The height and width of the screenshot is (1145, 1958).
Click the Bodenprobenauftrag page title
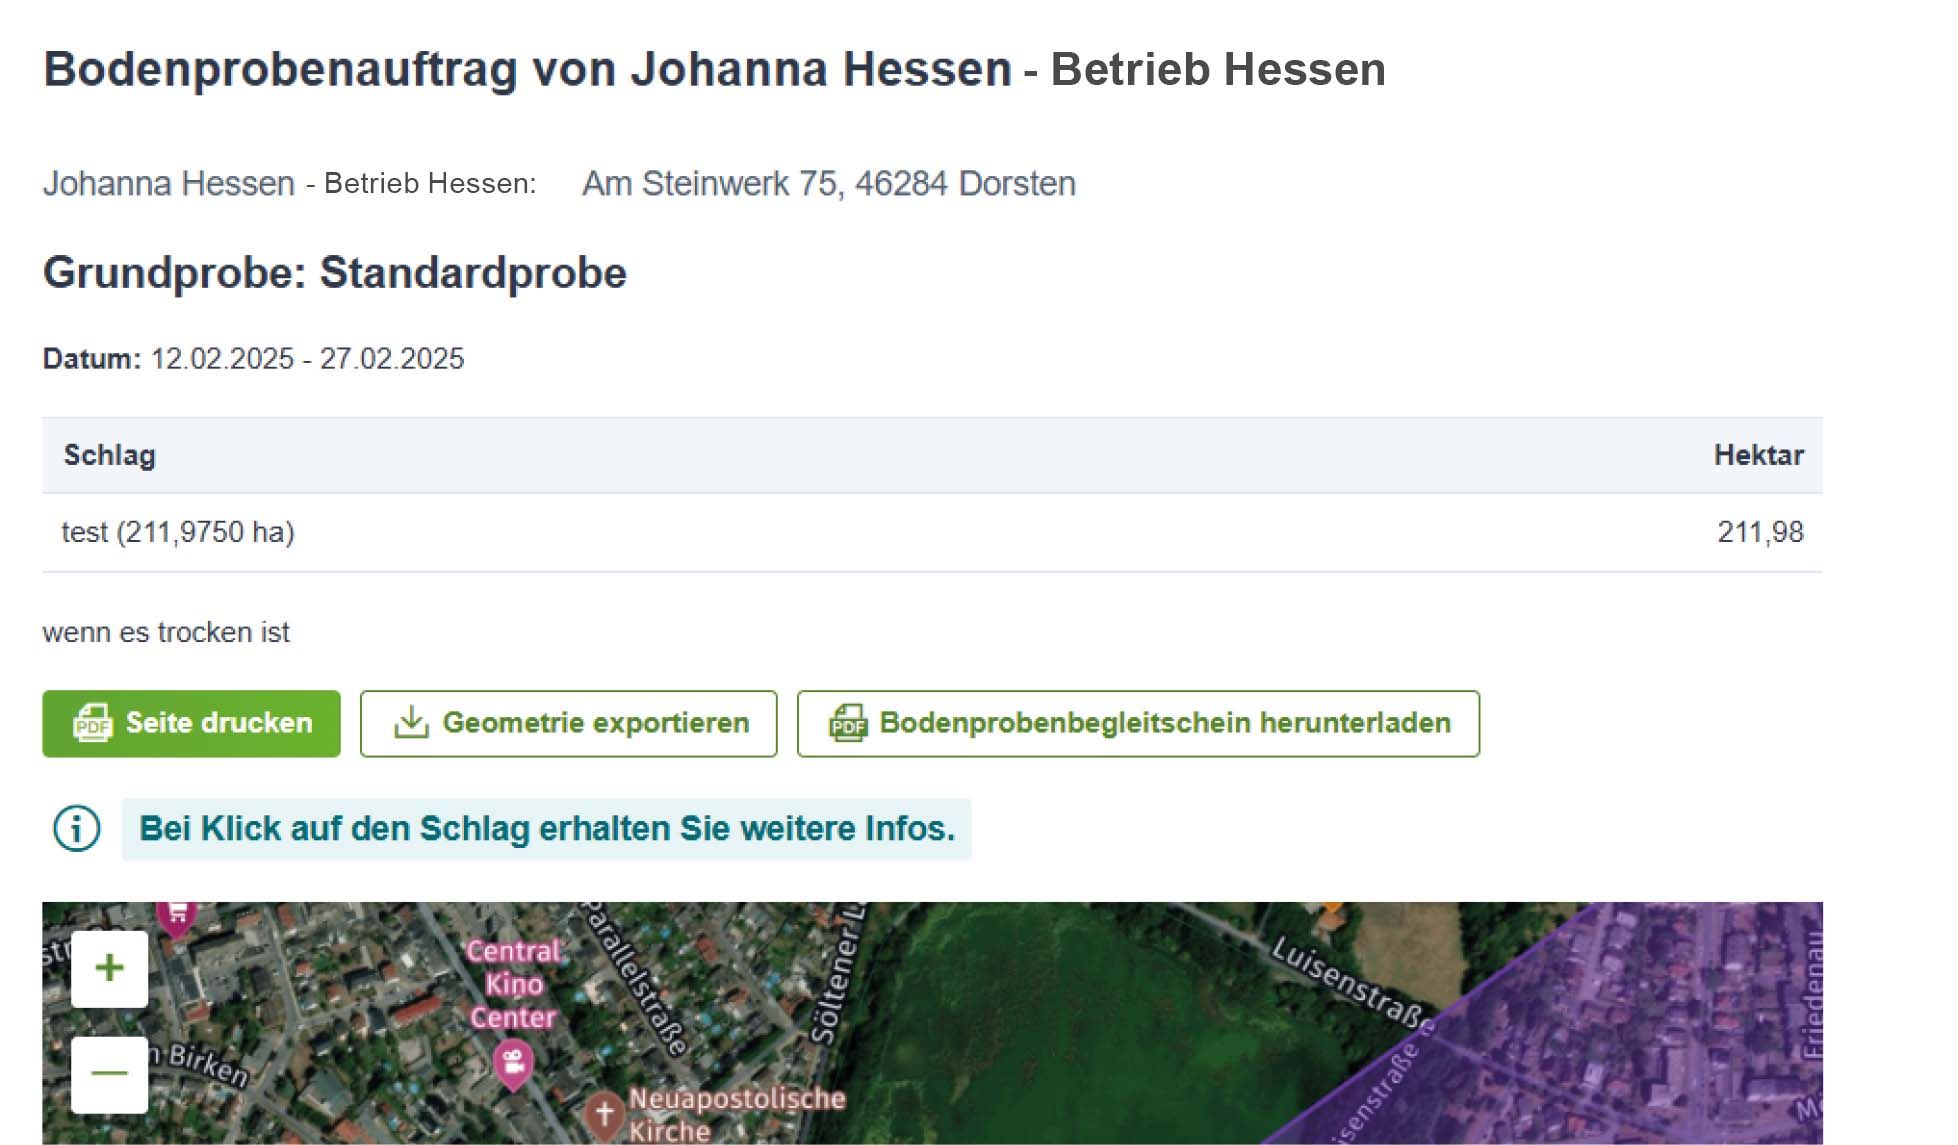pyautogui.click(x=714, y=70)
